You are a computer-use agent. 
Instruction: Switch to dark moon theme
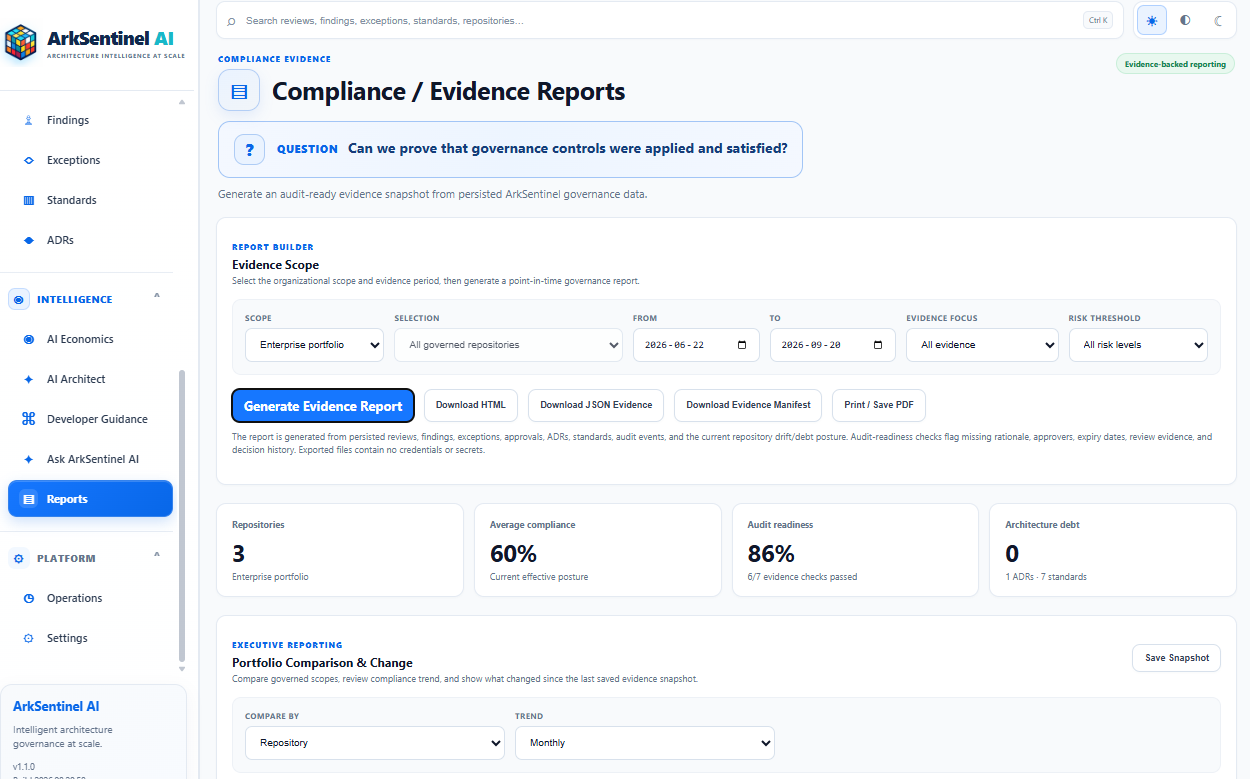1218,20
